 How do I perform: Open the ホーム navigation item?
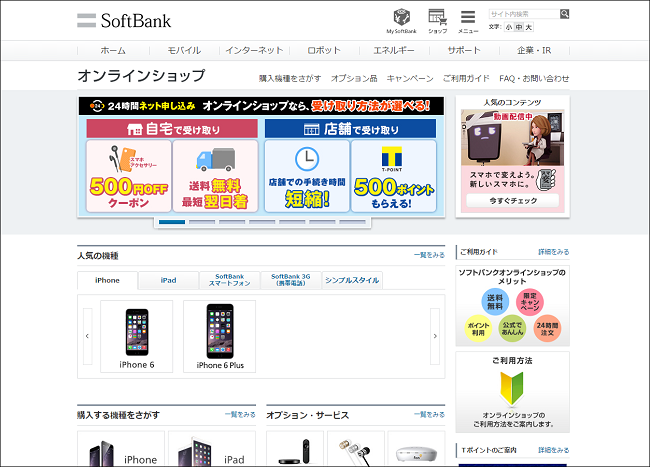click(113, 51)
